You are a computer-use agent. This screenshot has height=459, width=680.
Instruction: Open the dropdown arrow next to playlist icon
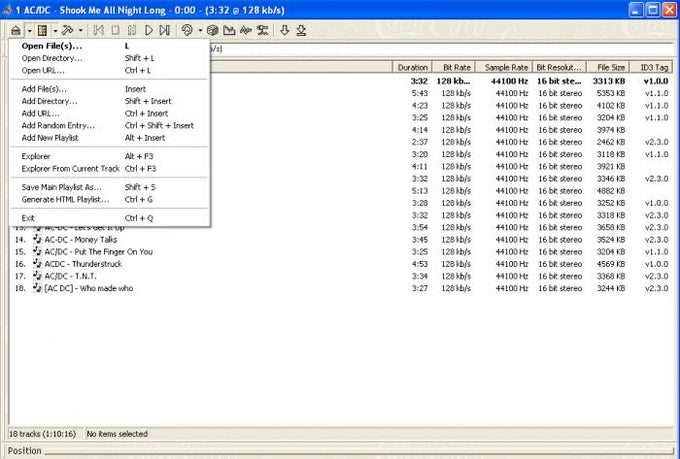pyautogui.click(x=55, y=31)
